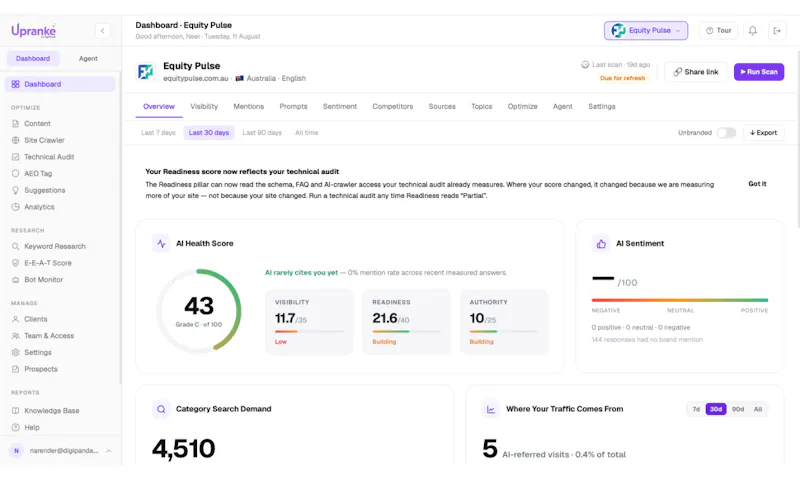Click the AI Sentiment thumbs-up icon
This screenshot has width=800, height=479.
pyautogui.click(x=601, y=244)
